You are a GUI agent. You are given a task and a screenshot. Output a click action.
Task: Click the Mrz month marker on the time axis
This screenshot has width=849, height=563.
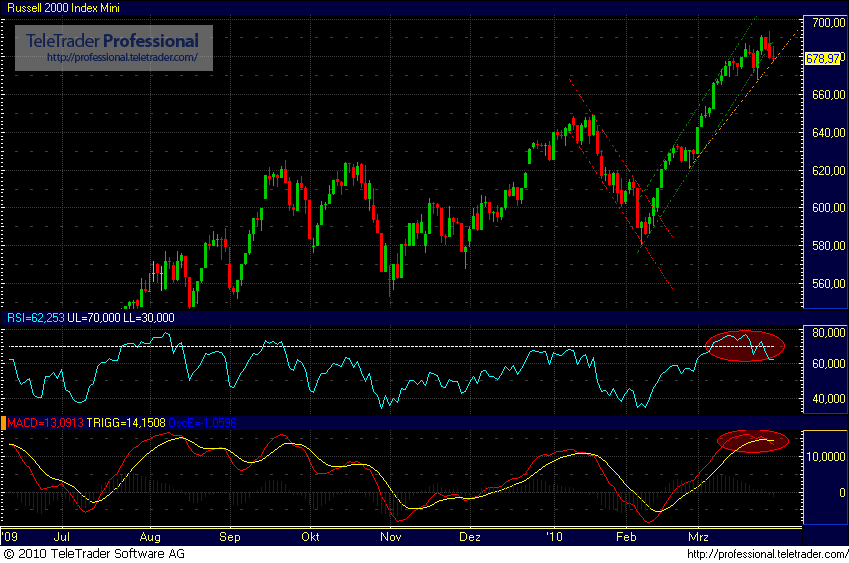coord(698,537)
